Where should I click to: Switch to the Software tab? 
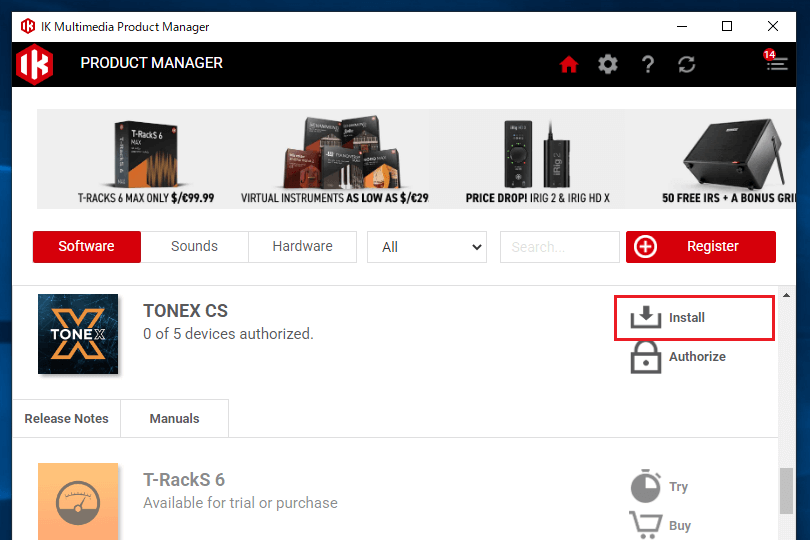point(87,246)
